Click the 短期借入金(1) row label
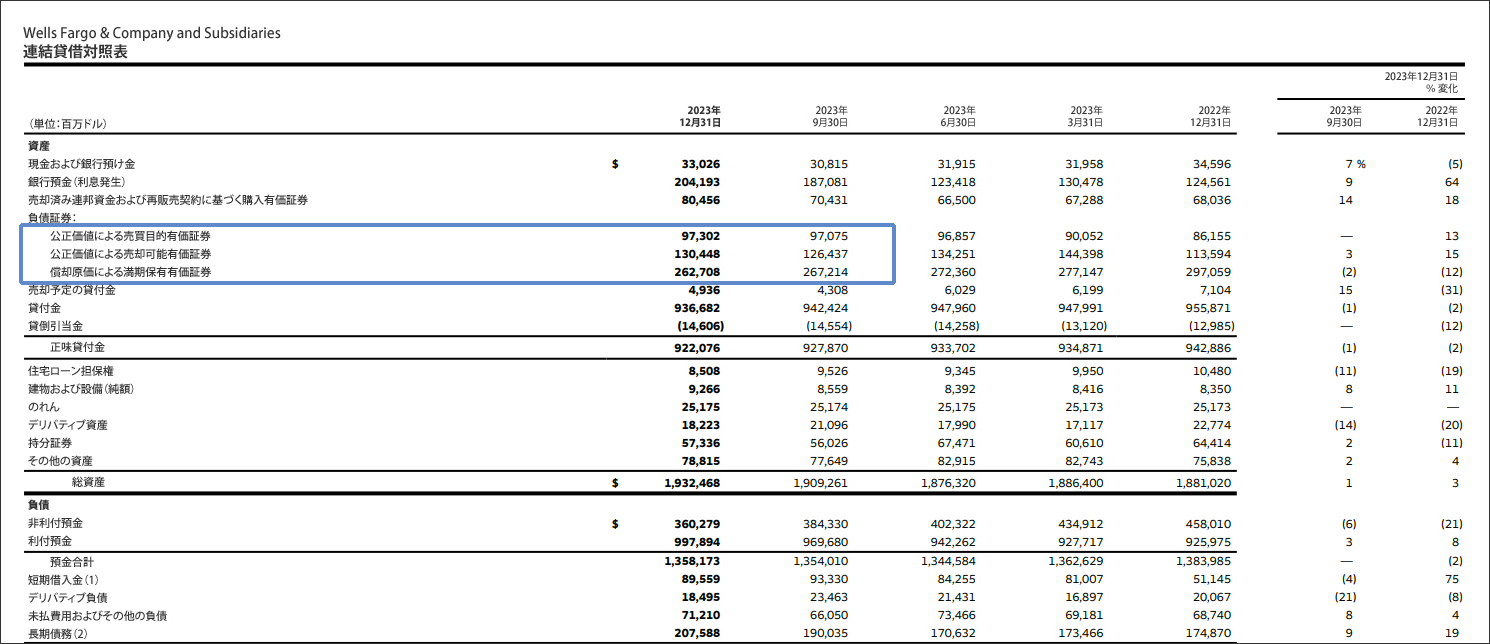This screenshot has height=644, width=1490. [63, 579]
